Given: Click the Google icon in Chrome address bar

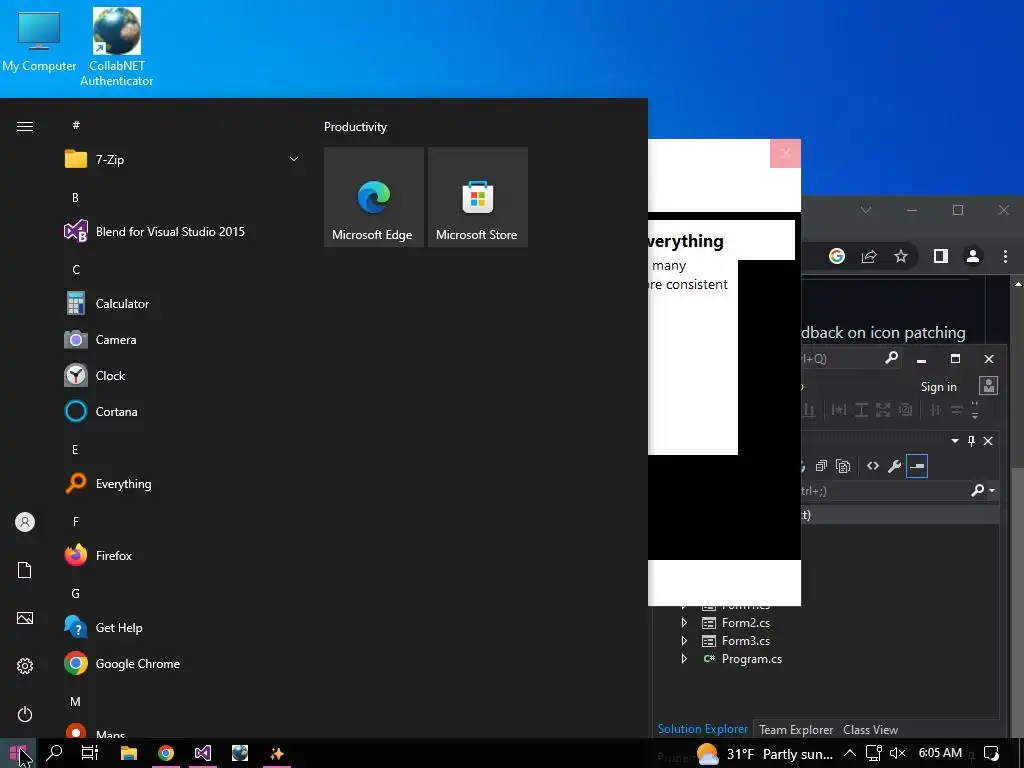Looking at the screenshot, I should pyautogui.click(x=837, y=257).
